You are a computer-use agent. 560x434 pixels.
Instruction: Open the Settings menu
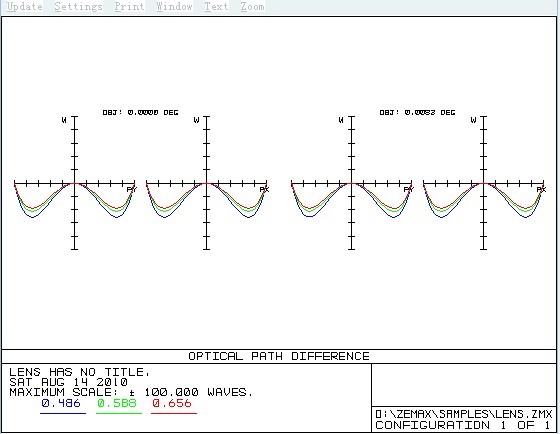tap(79, 7)
